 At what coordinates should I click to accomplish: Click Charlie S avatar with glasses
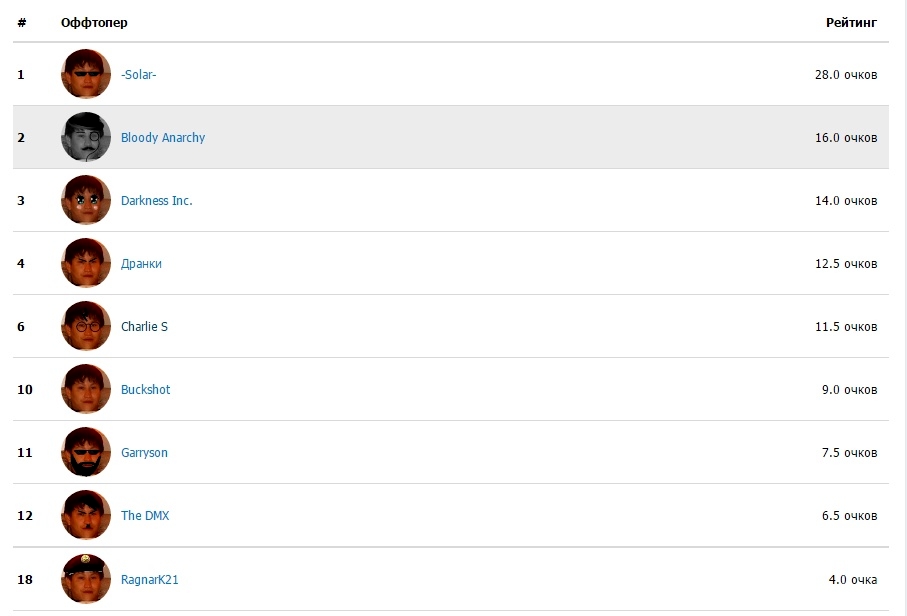(86, 326)
